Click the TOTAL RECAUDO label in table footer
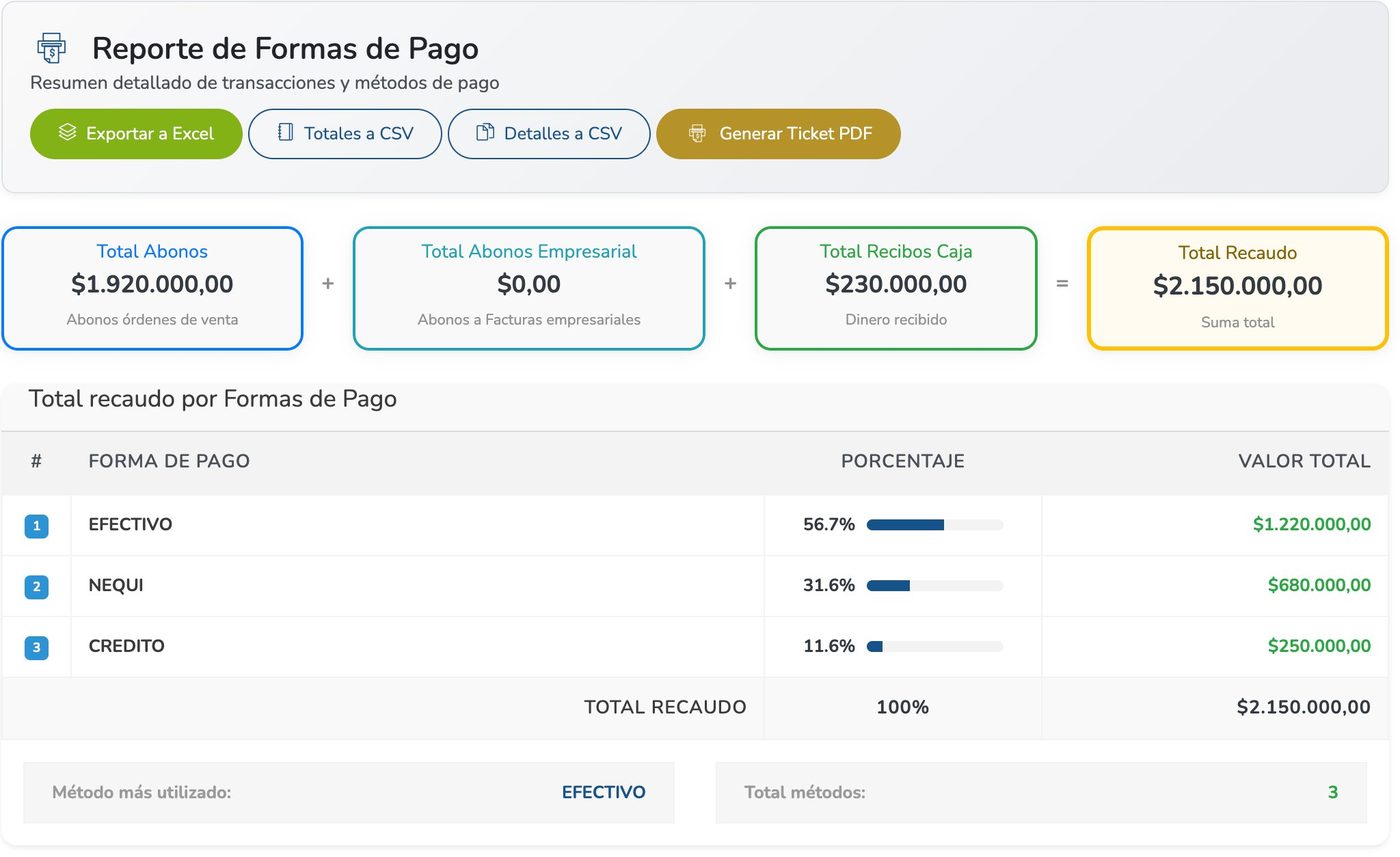The width and height of the screenshot is (1400, 857). pos(665,707)
